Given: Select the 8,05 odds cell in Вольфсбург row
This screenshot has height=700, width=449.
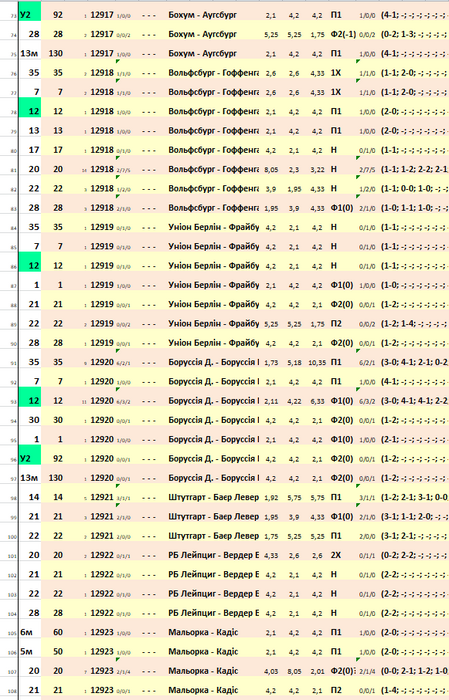Looking at the screenshot, I should click(x=271, y=169).
